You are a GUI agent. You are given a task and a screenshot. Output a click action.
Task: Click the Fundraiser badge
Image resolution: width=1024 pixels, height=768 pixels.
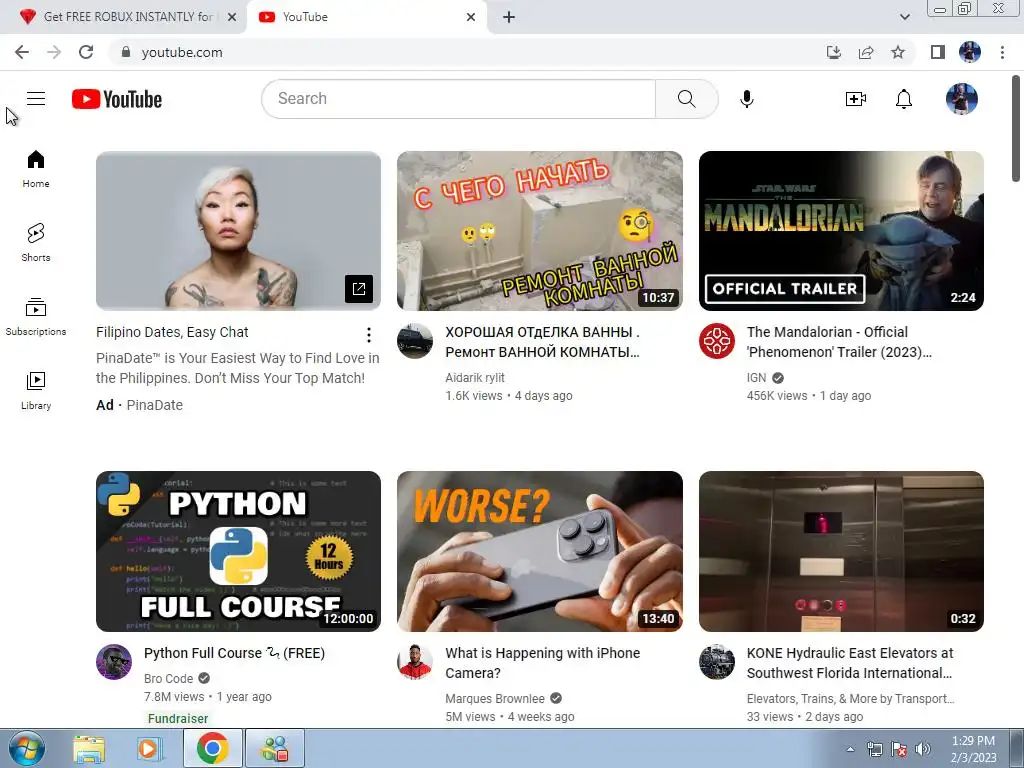(178, 718)
